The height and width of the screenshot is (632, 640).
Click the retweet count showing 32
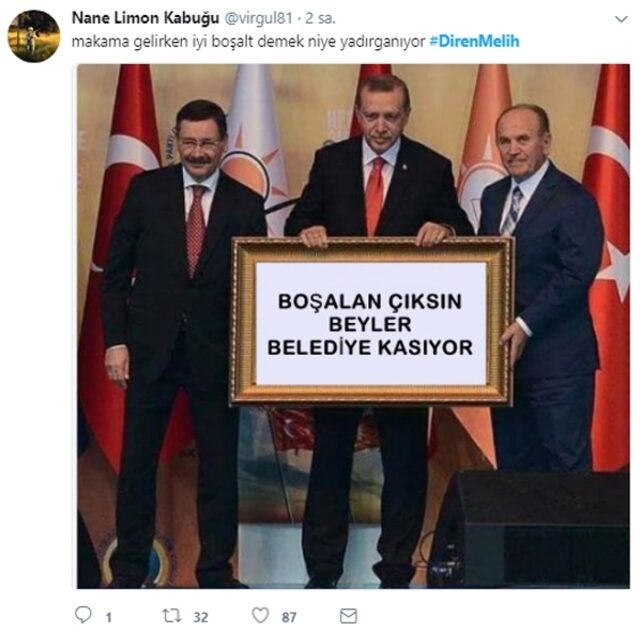click(x=200, y=617)
